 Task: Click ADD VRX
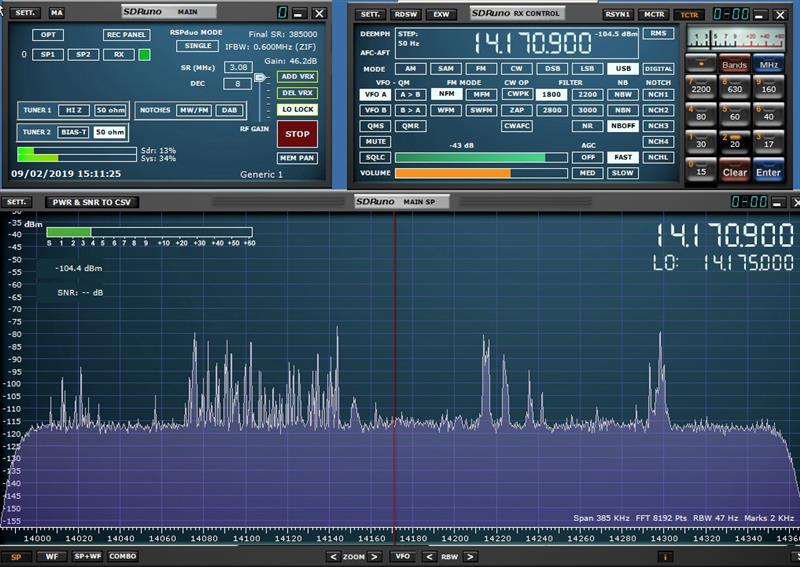point(297,77)
